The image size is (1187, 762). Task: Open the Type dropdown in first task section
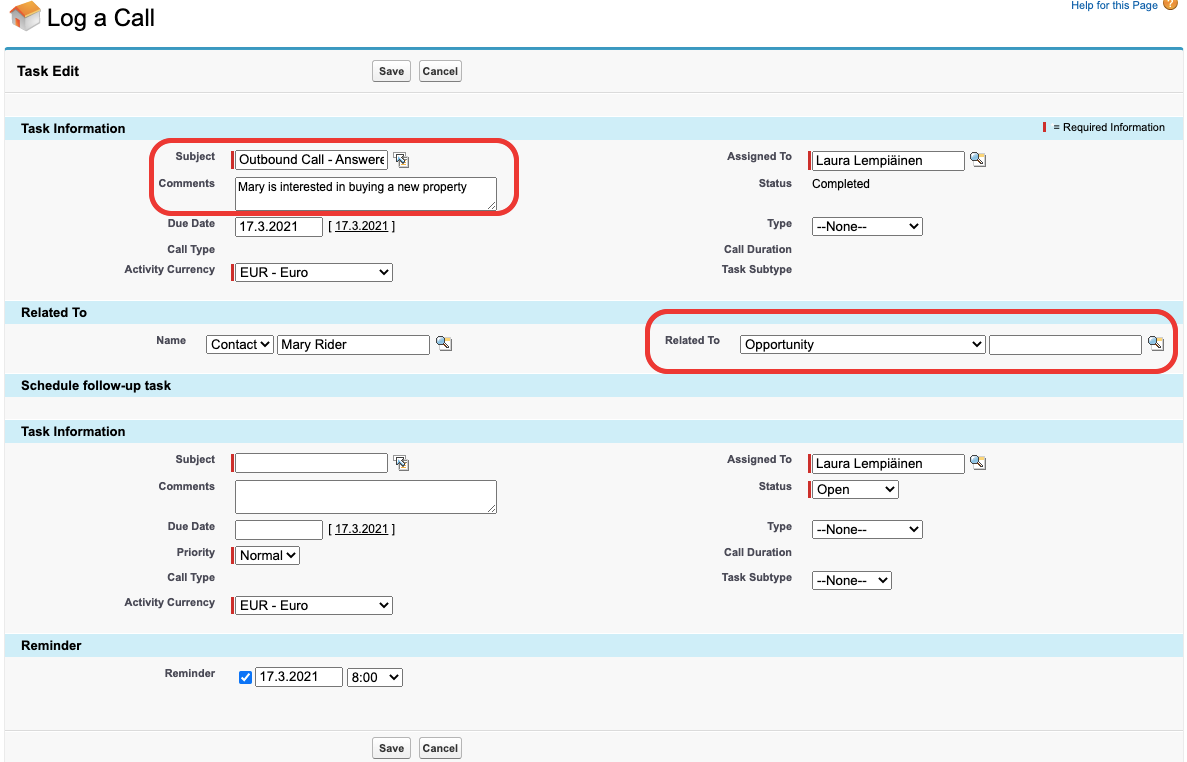[867, 226]
